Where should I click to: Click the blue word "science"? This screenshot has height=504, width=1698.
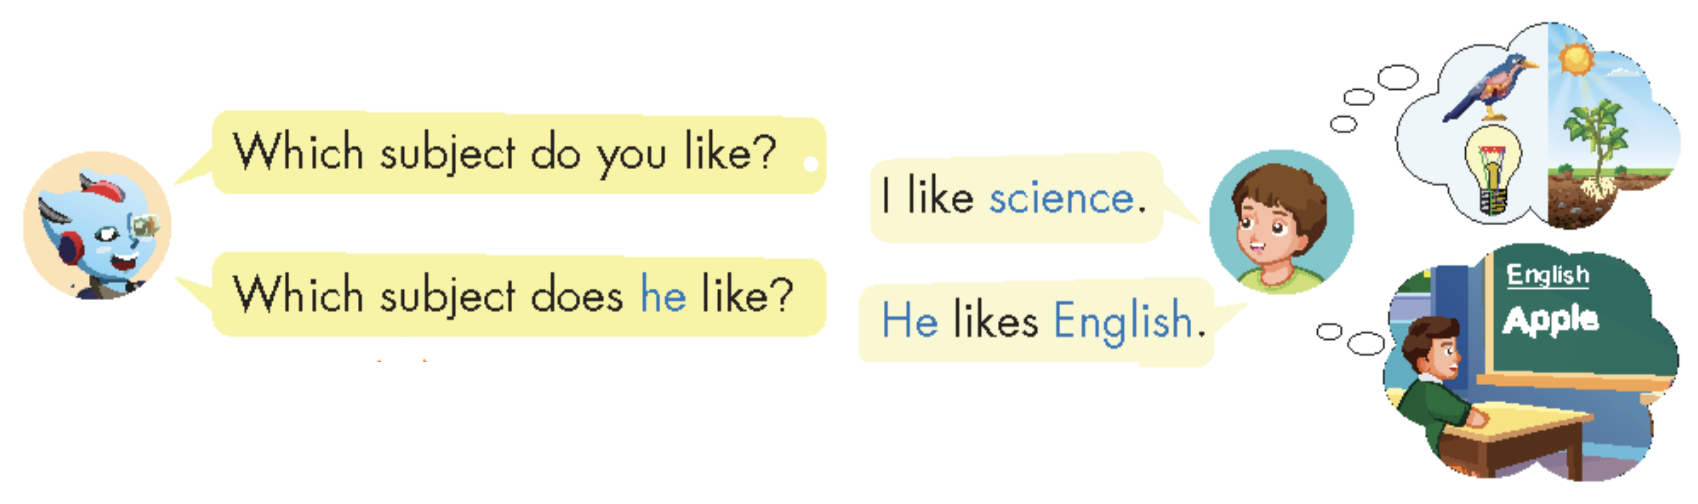1062,198
